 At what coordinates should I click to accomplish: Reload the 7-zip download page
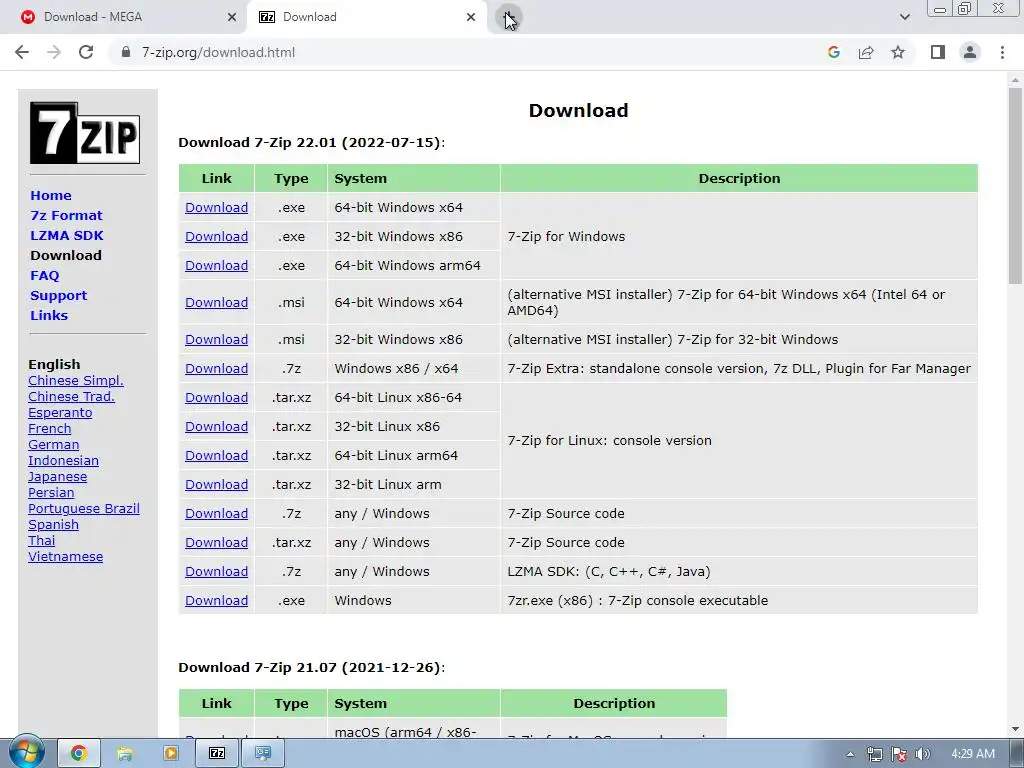86,52
